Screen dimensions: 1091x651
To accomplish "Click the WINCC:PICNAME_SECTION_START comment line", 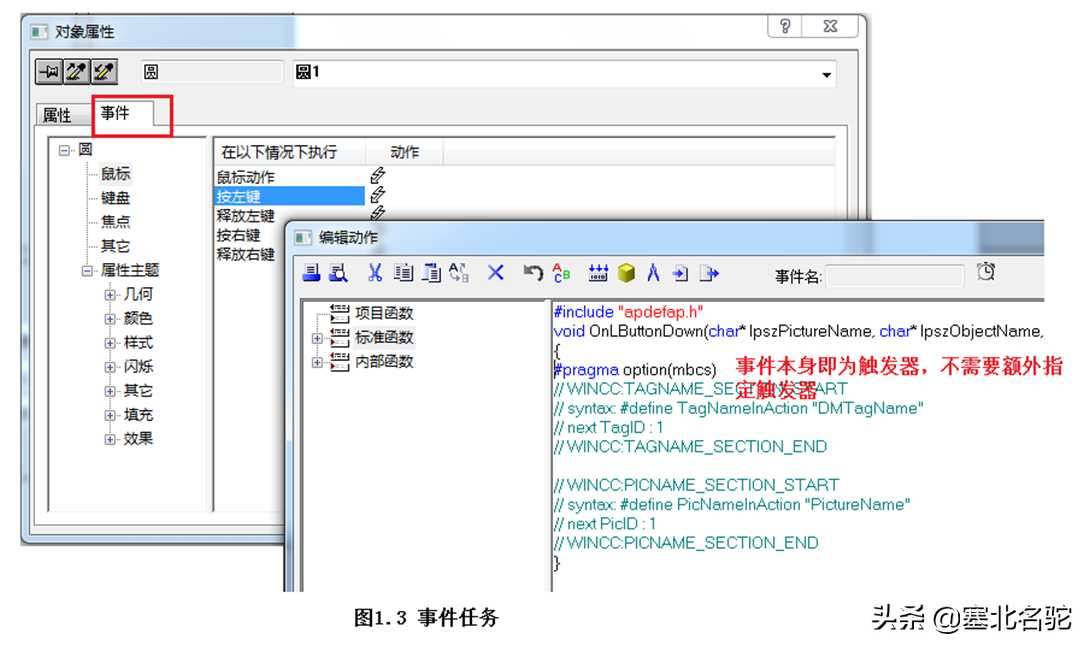I will point(696,485).
